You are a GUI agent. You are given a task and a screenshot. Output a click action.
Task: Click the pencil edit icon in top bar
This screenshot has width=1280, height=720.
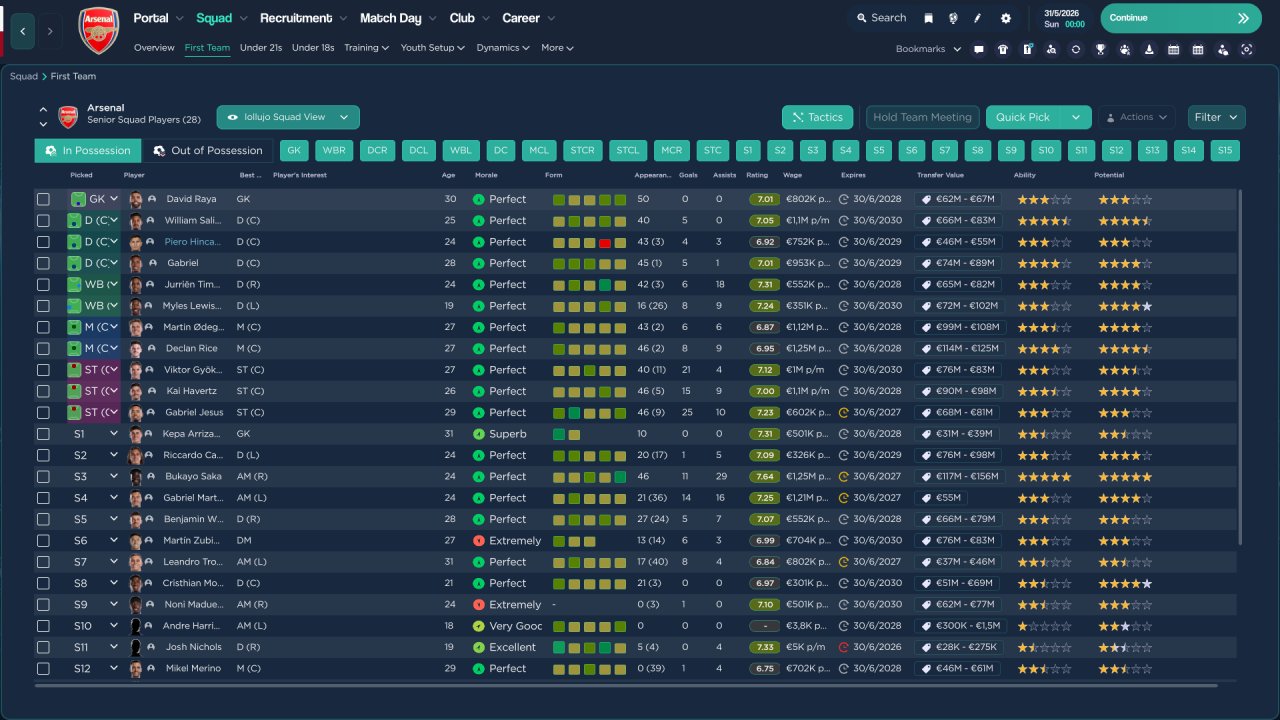click(x=978, y=18)
